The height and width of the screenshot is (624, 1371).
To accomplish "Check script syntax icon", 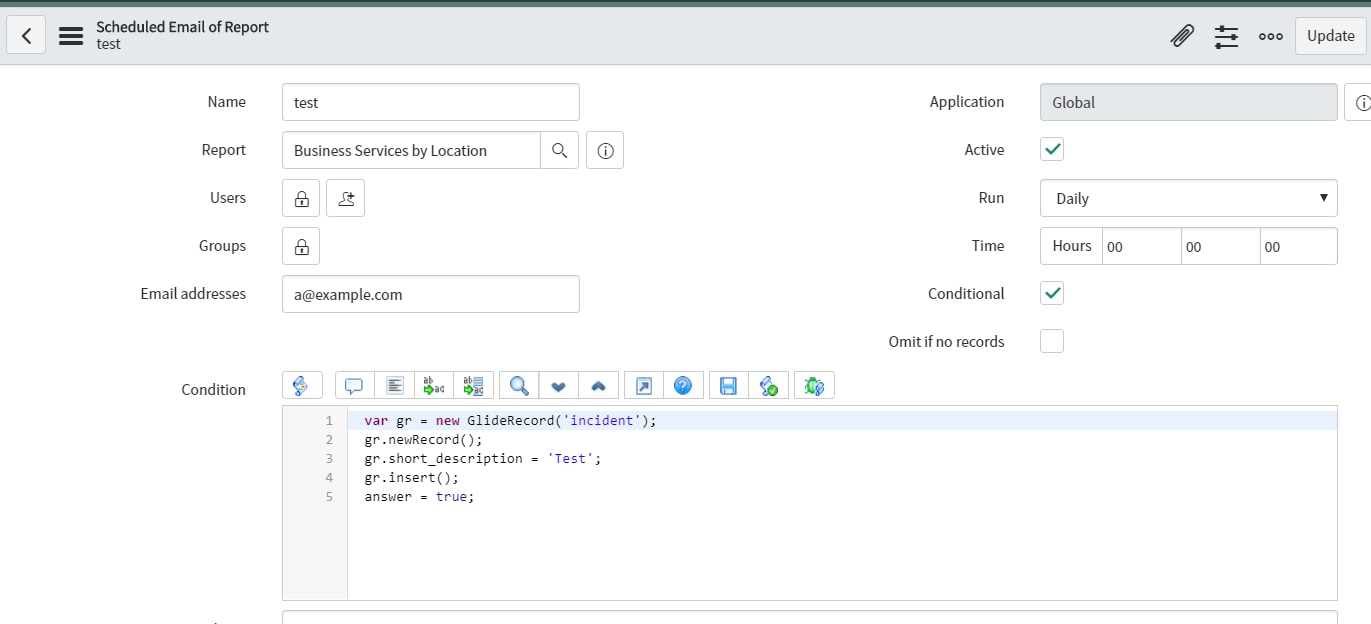I will click(769, 385).
